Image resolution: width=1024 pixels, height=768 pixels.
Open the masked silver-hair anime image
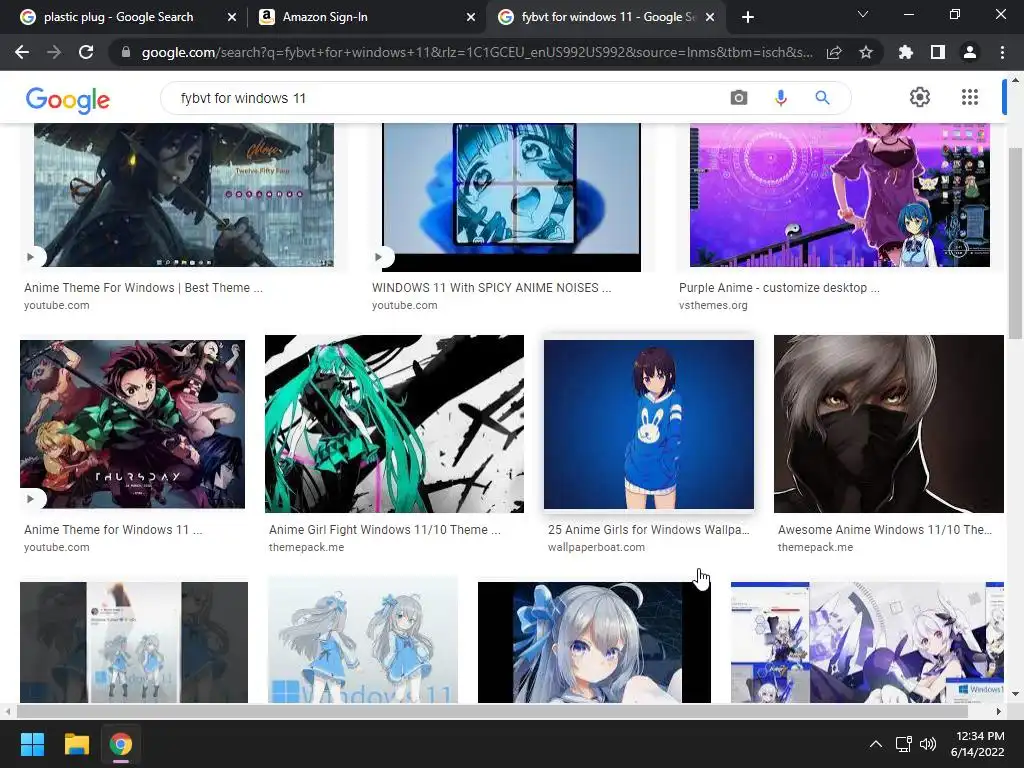(x=889, y=424)
